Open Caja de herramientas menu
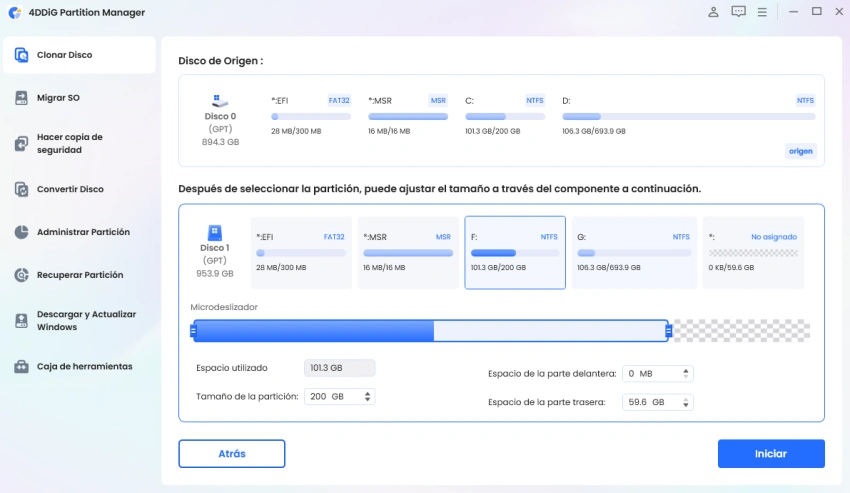The image size is (850, 493). (x=79, y=367)
